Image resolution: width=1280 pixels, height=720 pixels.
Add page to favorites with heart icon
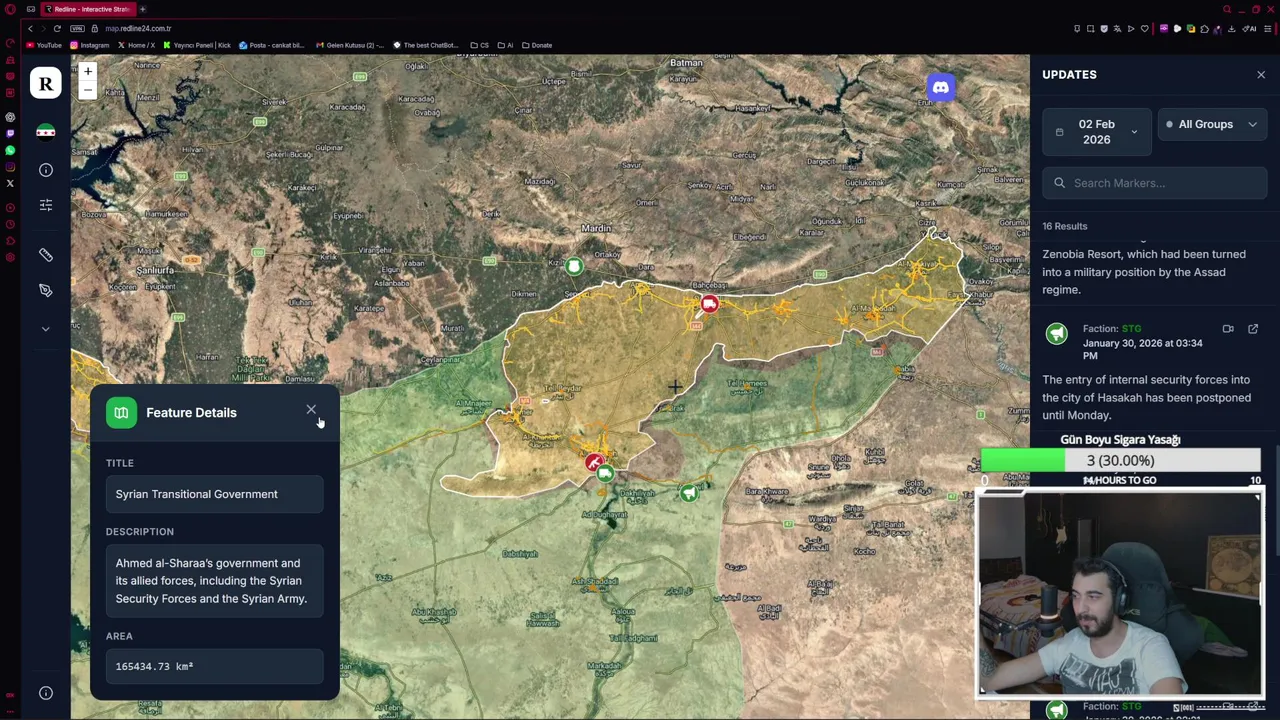click(1145, 29)
